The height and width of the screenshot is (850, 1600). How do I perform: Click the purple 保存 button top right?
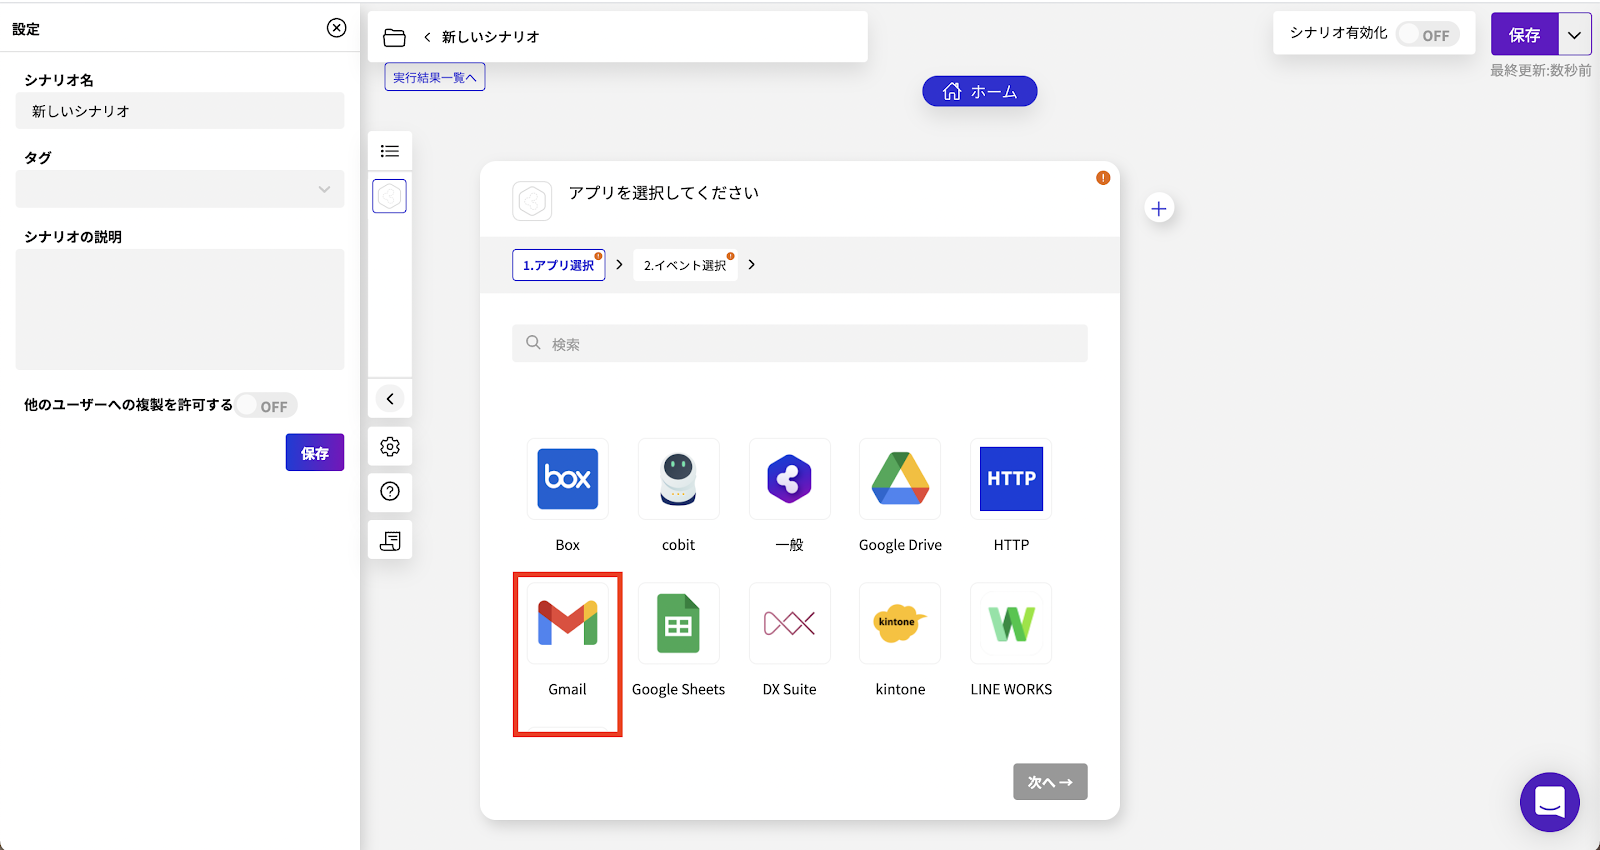1525,35
